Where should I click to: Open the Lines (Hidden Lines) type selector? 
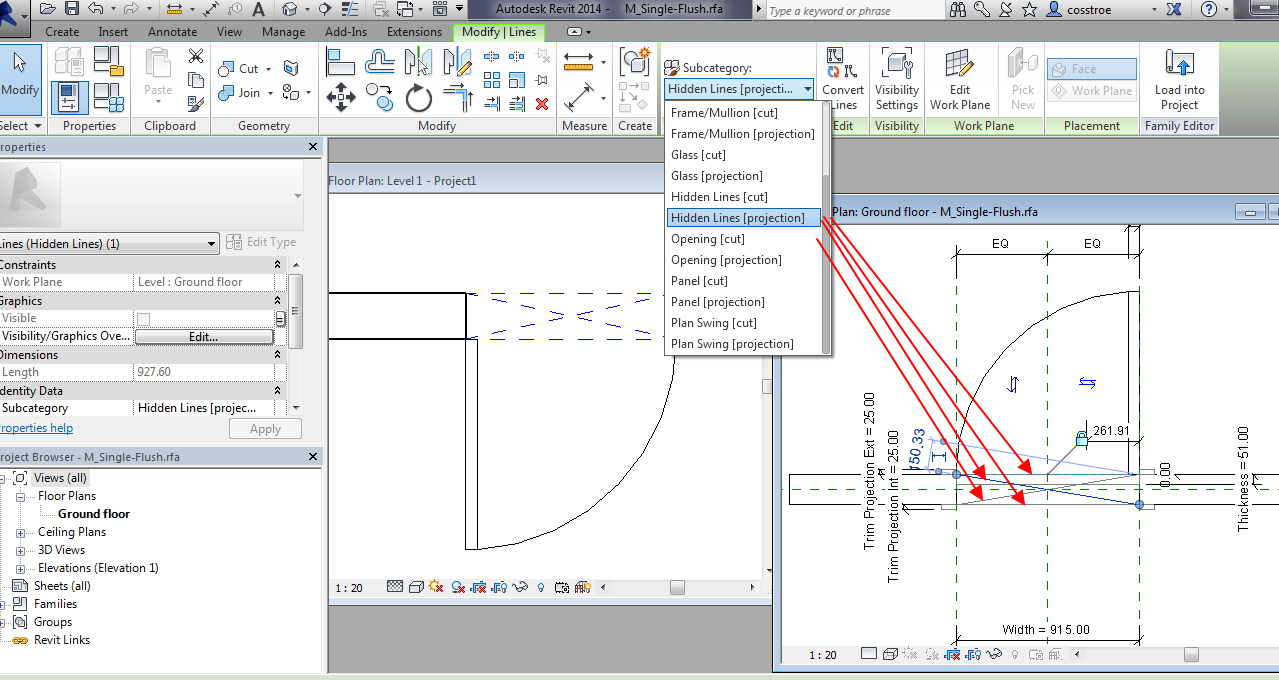pos(211,243)
